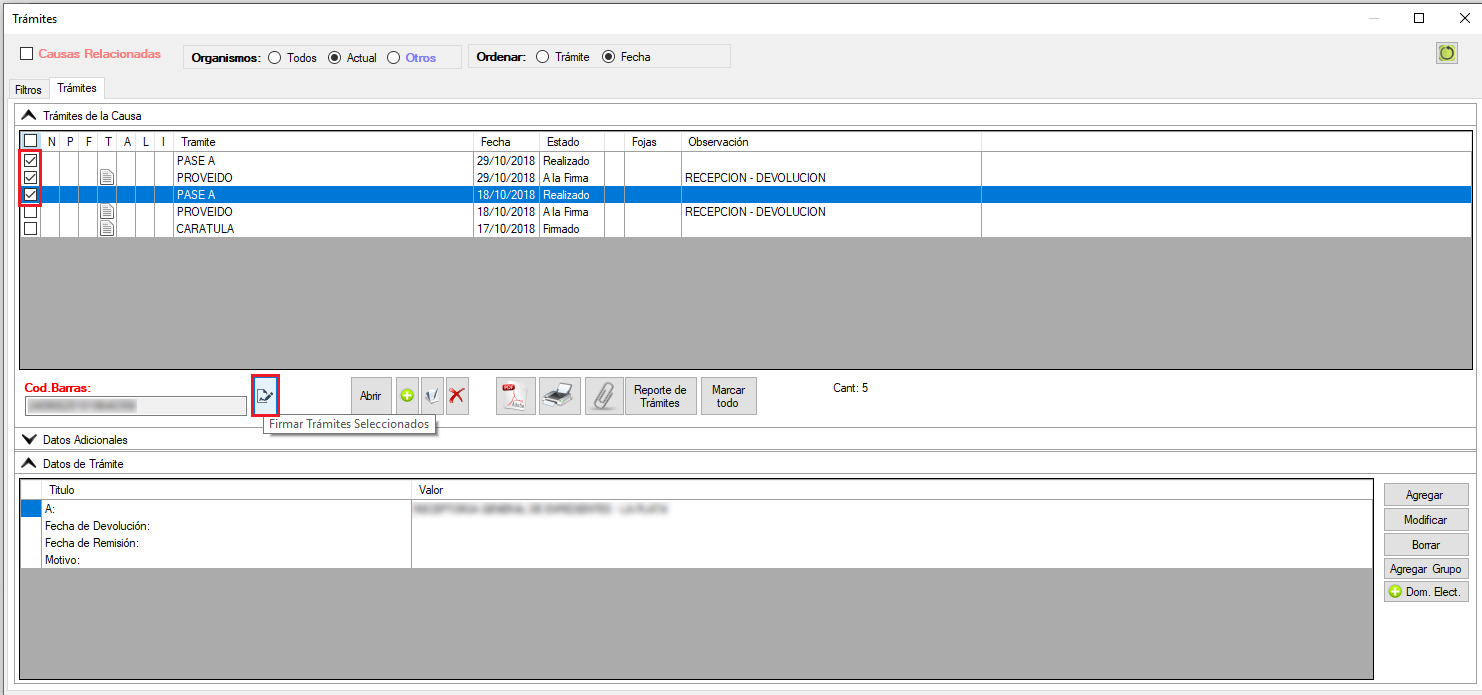
Task: Select the Todos organismos radio button
Action: pyautogui.click(x=275, y=58)
